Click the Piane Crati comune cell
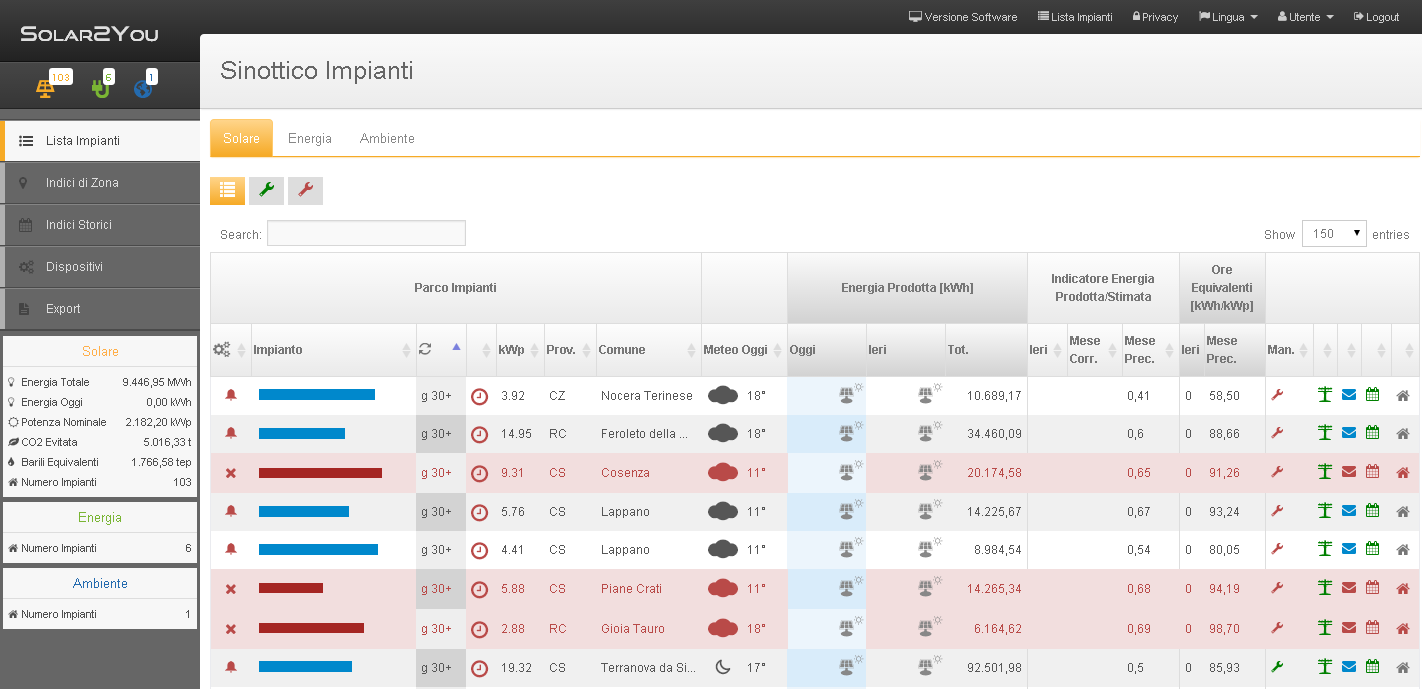The width and height of the screenshot is (1422, 689). pyautogui.click(x=631, y=589)
